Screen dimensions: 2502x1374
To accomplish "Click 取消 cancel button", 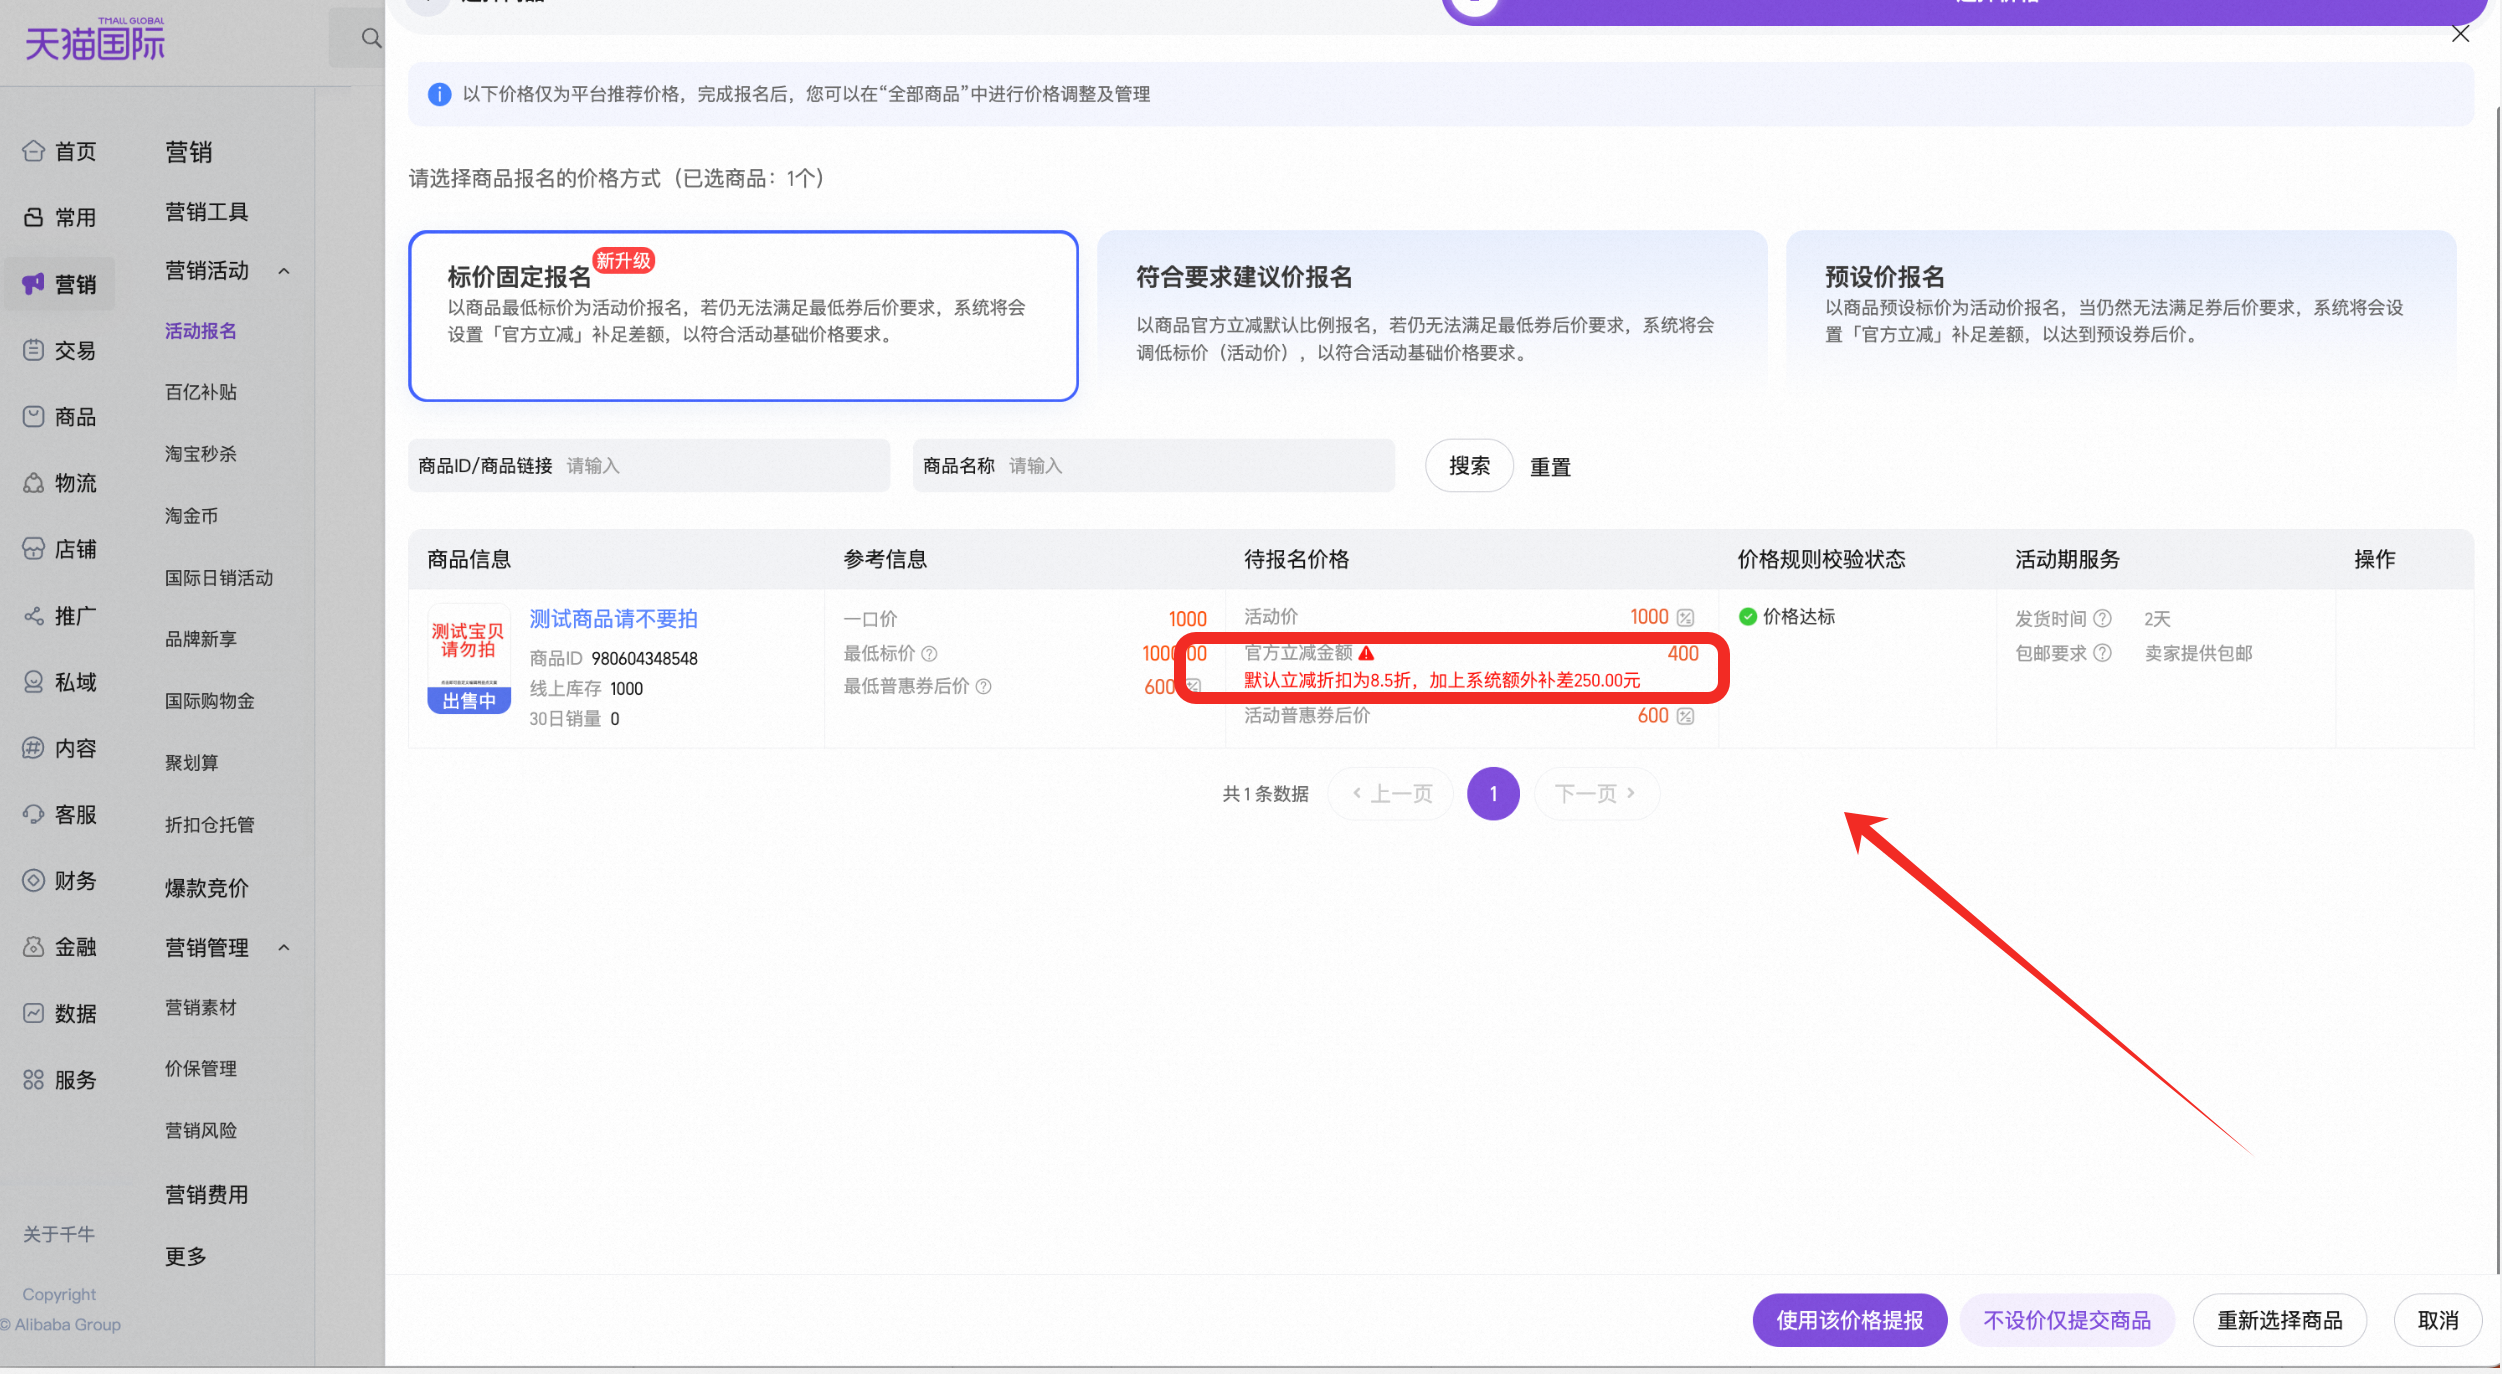I will pos(2438,1320).
